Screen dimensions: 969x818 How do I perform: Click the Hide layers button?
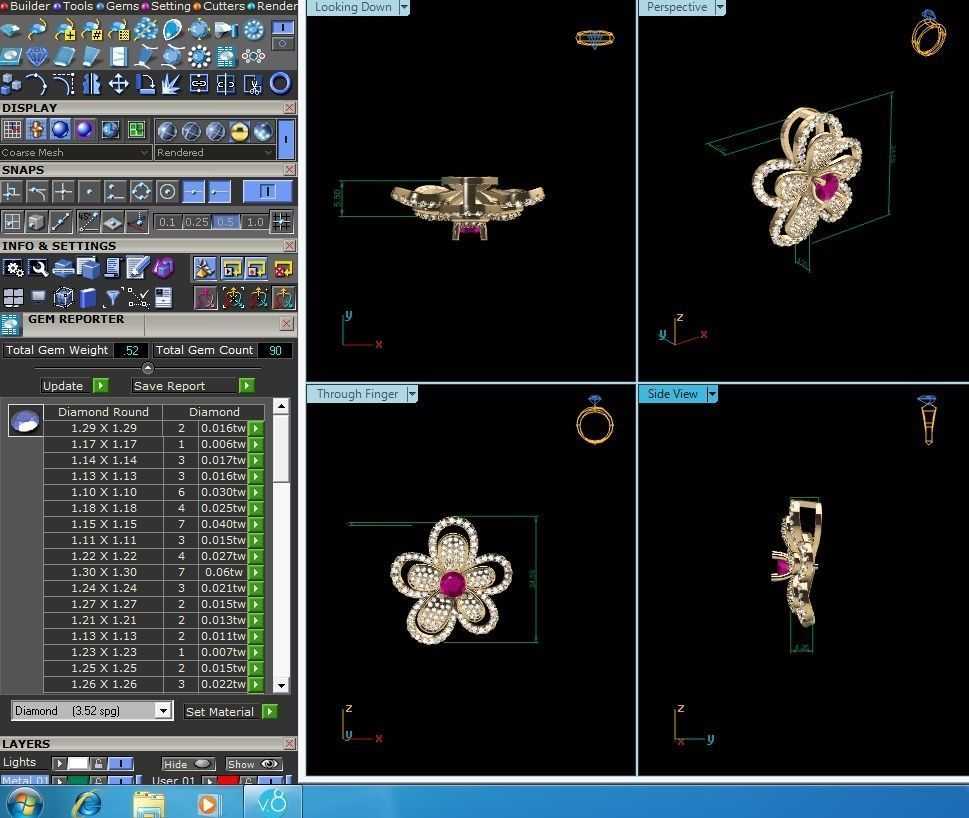pyautogui.click(x=188, y=764)
